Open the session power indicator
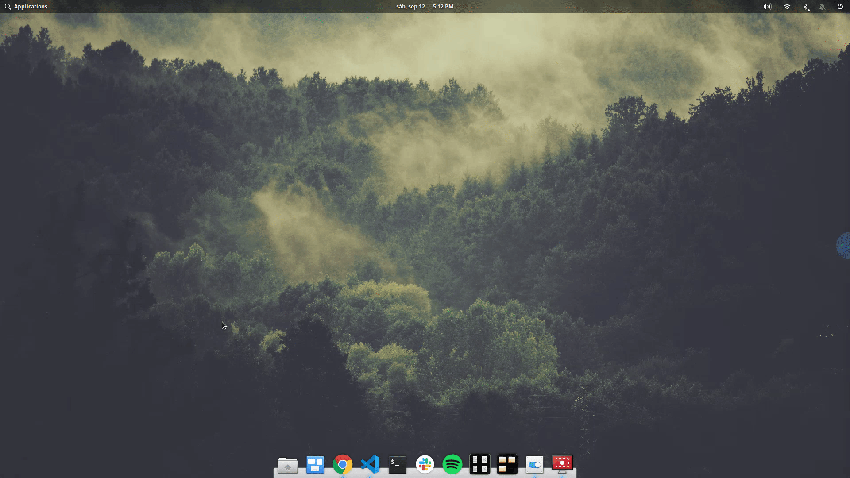 point(840,7)
